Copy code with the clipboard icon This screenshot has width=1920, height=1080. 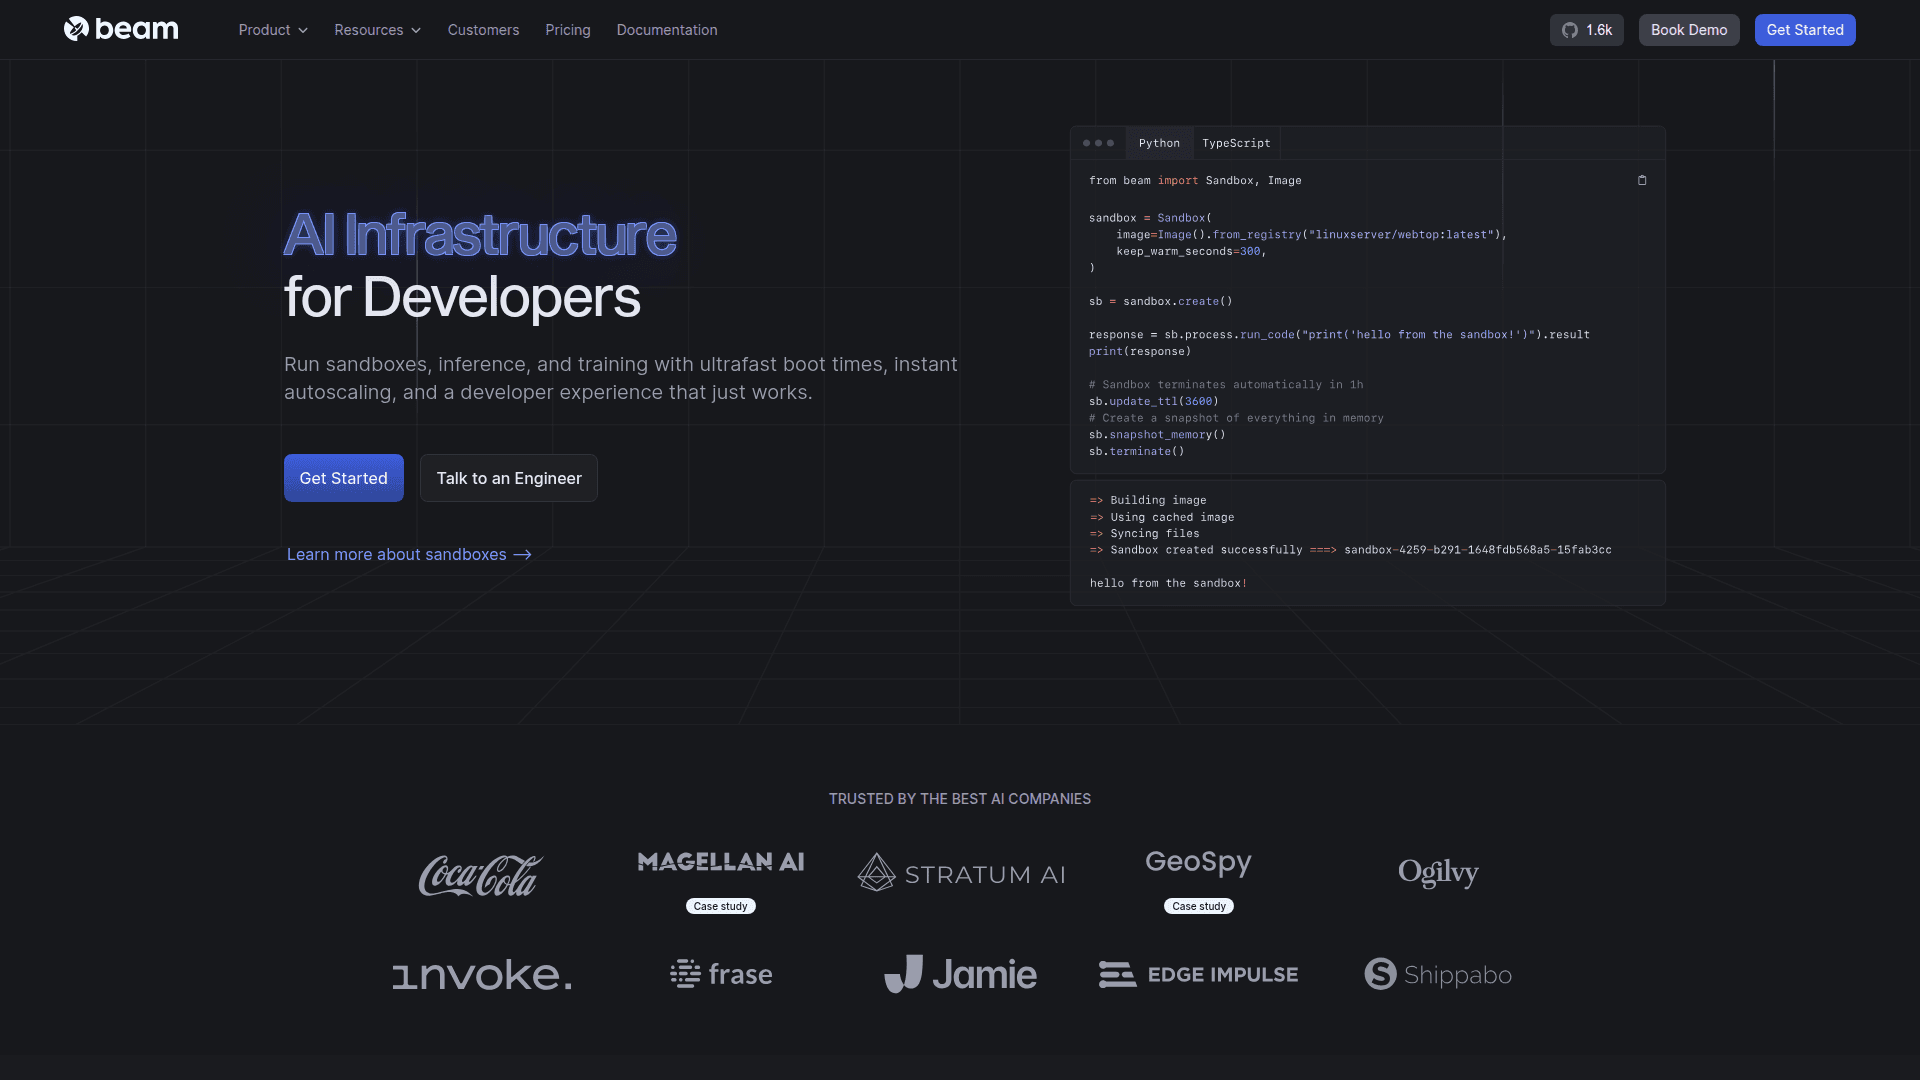pos(1642,181)
